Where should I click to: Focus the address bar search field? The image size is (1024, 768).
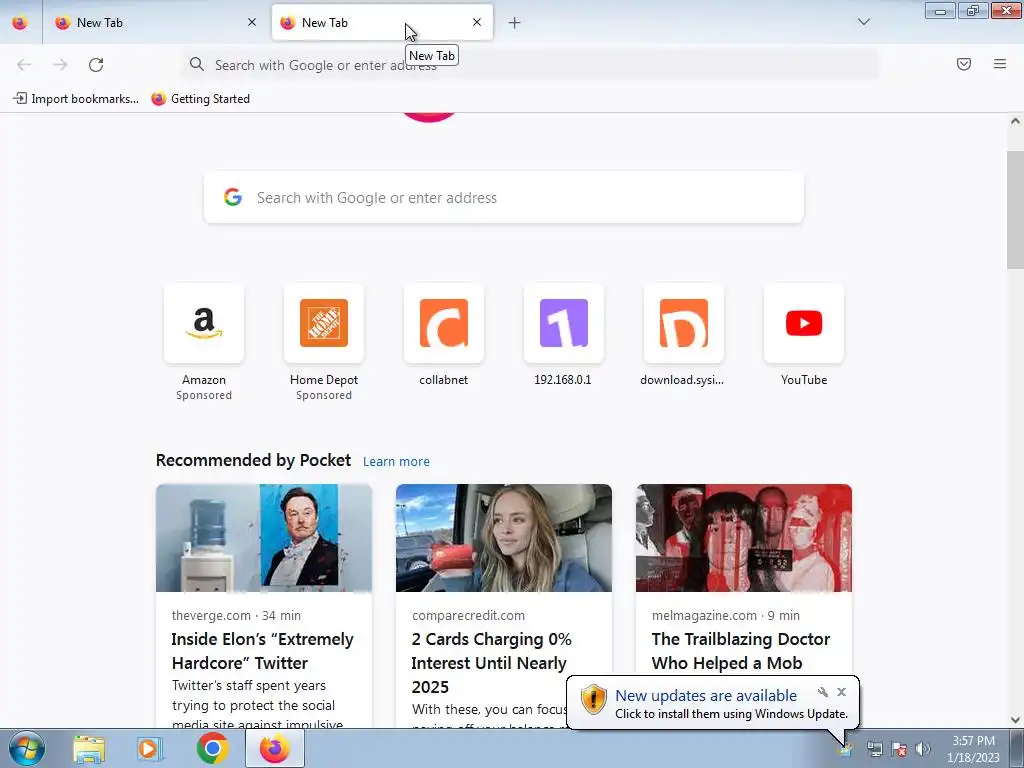pos(530,65)
